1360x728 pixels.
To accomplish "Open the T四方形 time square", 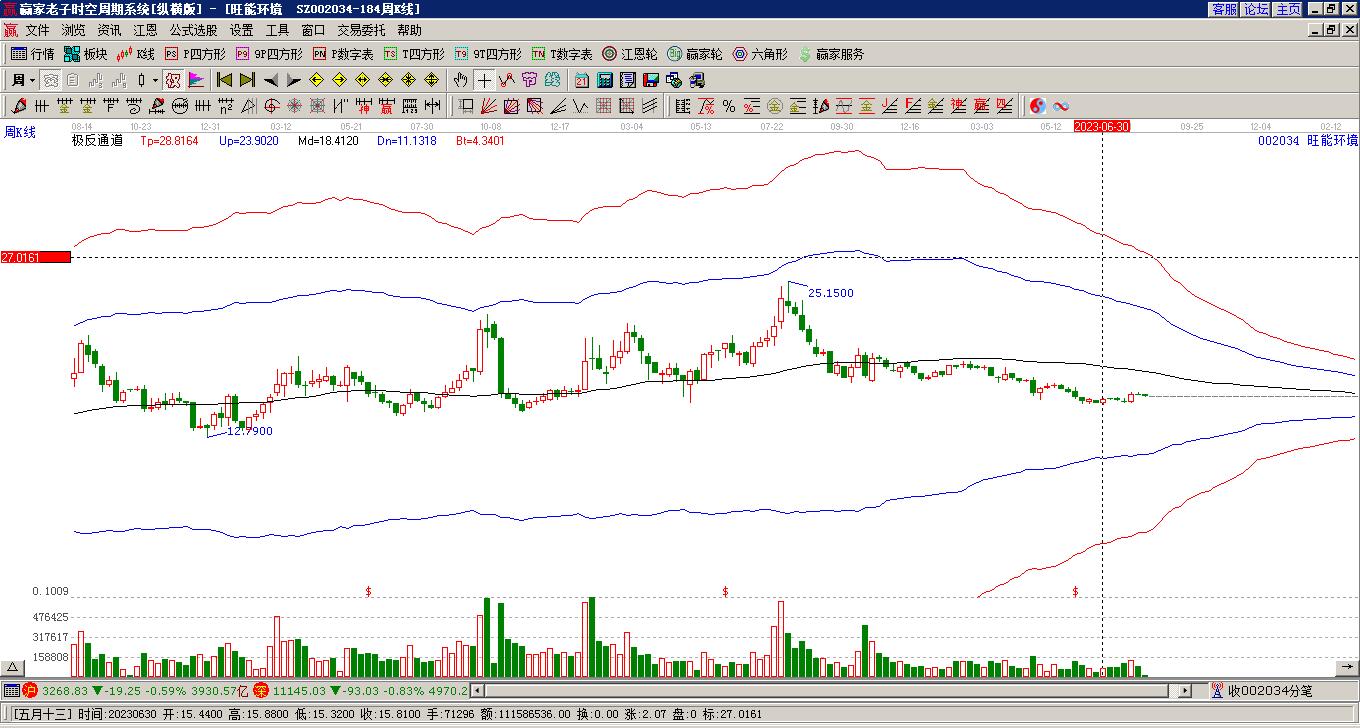I will pos(414,54).
